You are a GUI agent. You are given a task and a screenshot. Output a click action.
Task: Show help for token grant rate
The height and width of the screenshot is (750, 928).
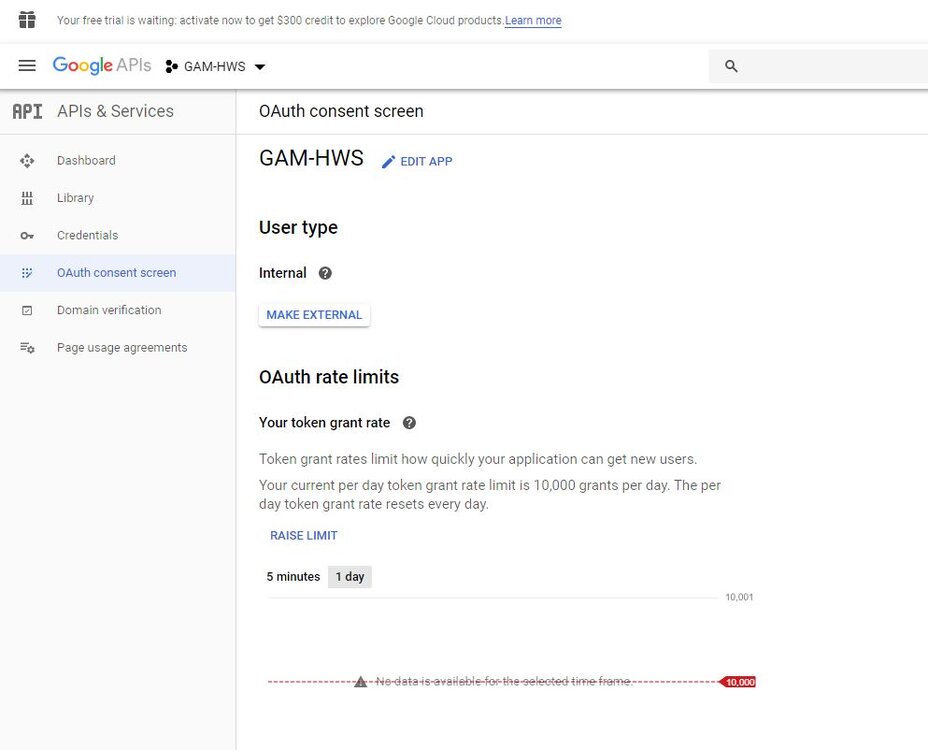pyautogui.click(x=409, y=423)
